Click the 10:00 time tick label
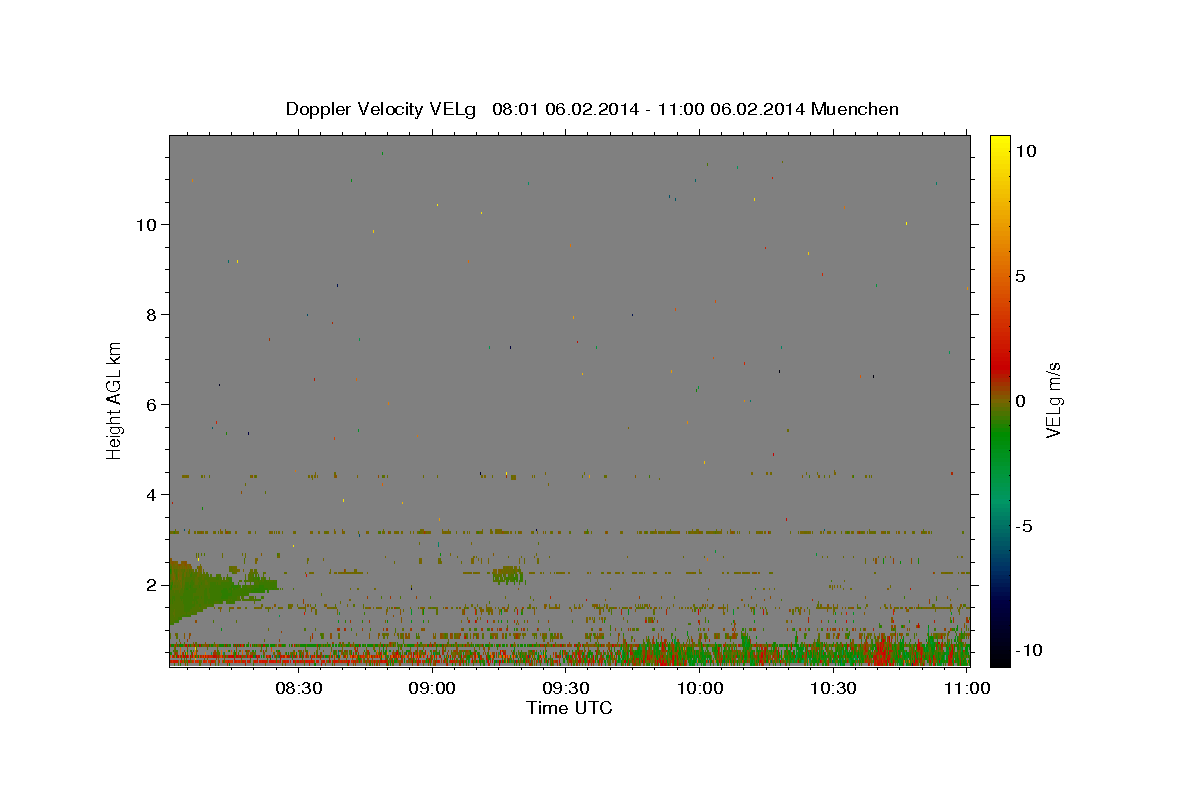The image size is (1200, 800). (x=700, y=688)
